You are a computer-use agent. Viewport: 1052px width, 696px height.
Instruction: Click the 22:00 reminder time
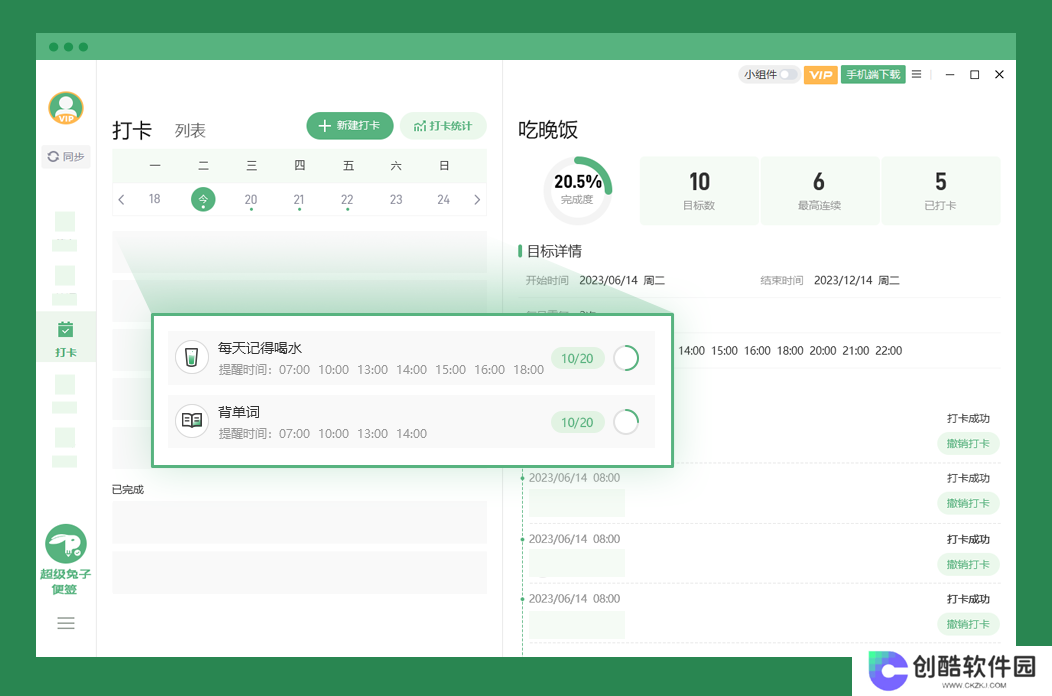point(888,351)
